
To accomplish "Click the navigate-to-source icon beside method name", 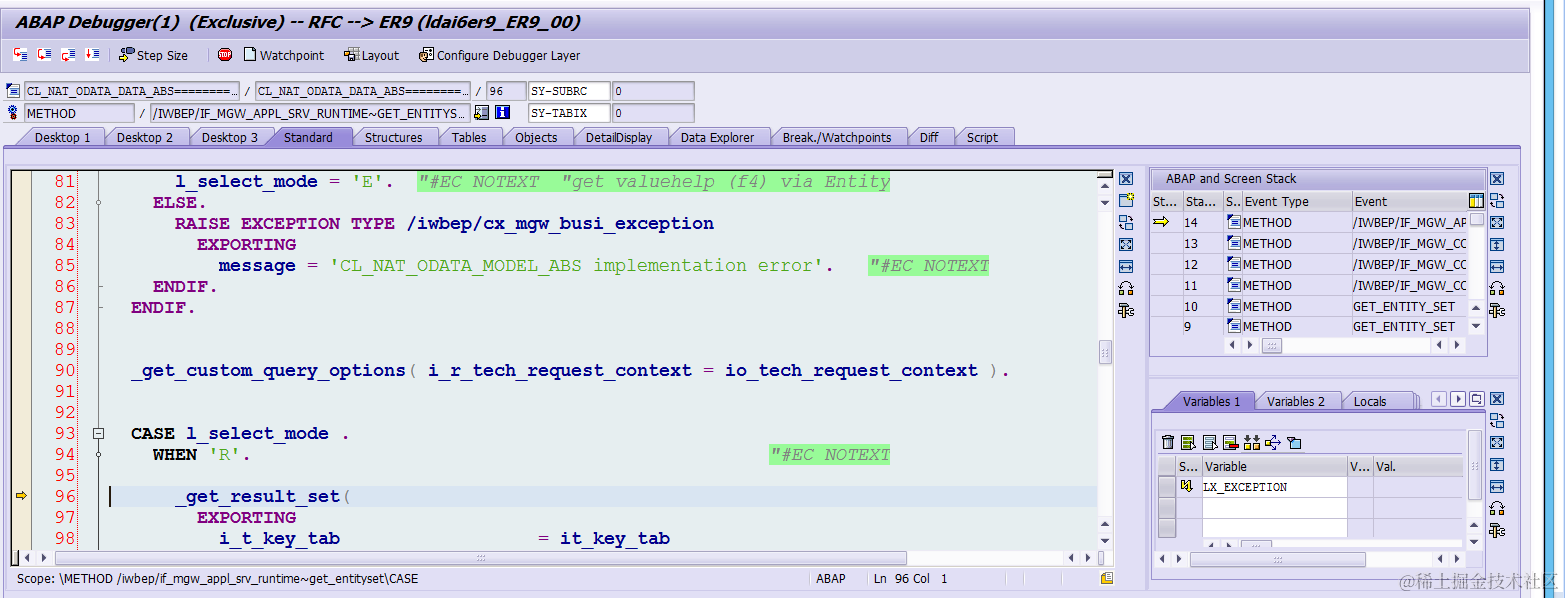I will pyautogui.click(x=482, y=113).
